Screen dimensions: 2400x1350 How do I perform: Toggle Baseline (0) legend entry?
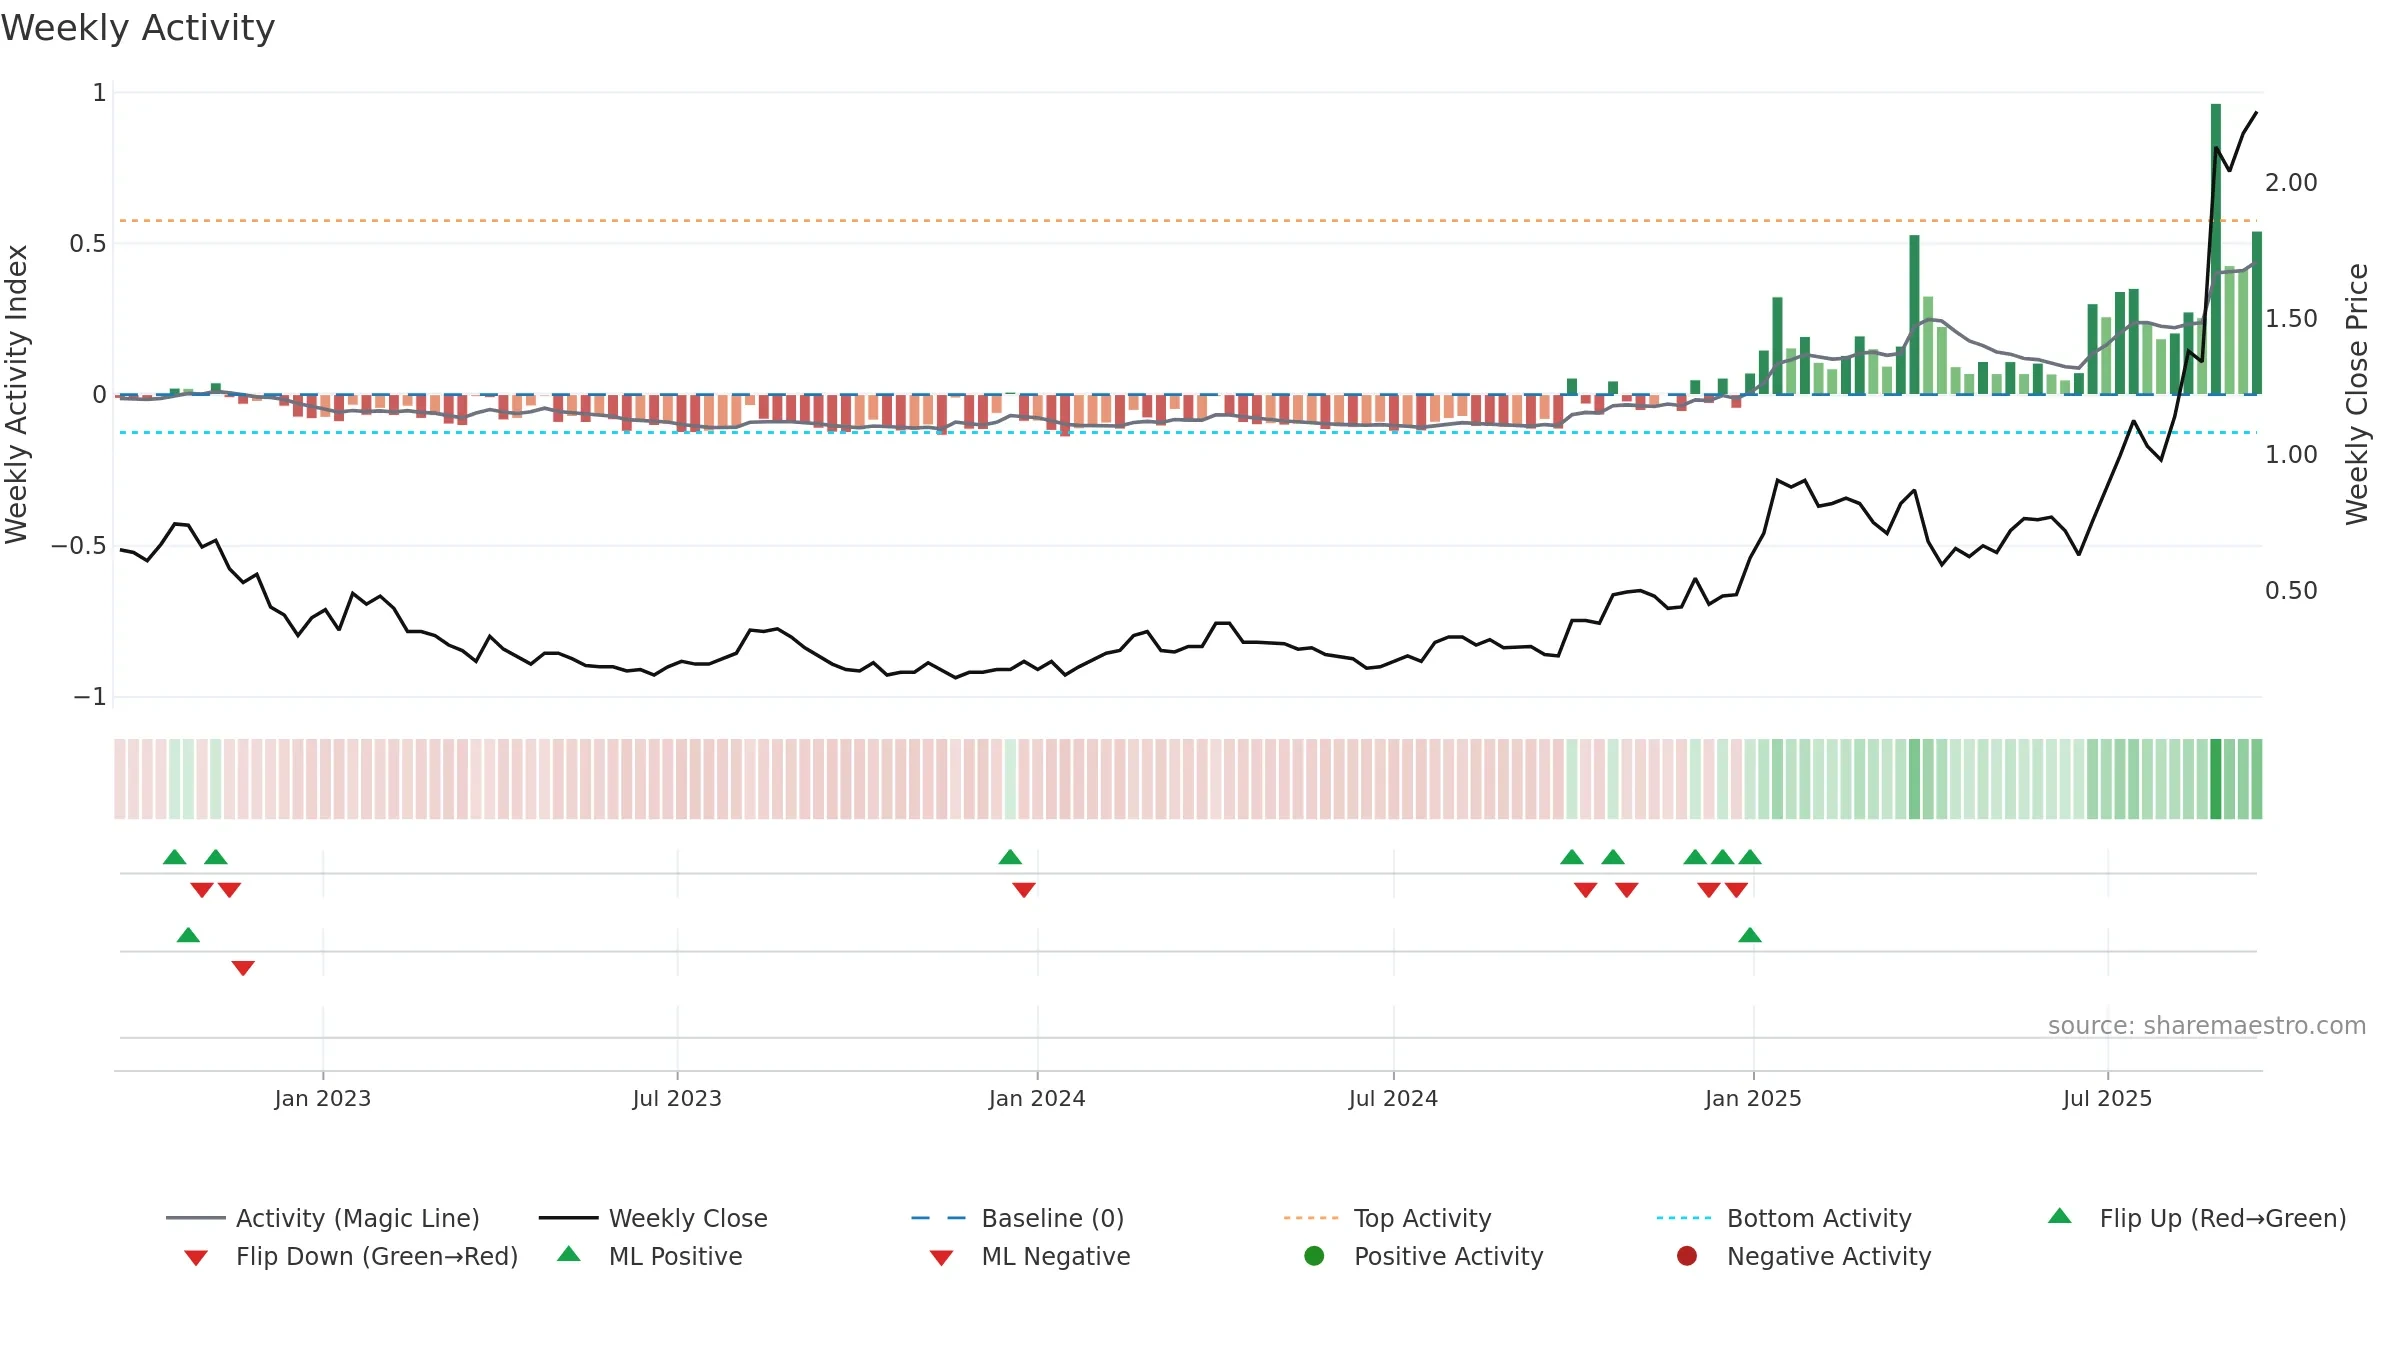click(1018, 1218)
